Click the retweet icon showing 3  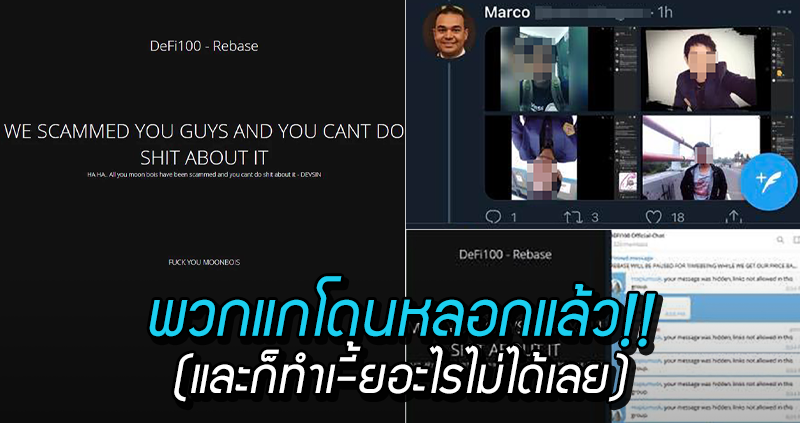click(573, 218)
